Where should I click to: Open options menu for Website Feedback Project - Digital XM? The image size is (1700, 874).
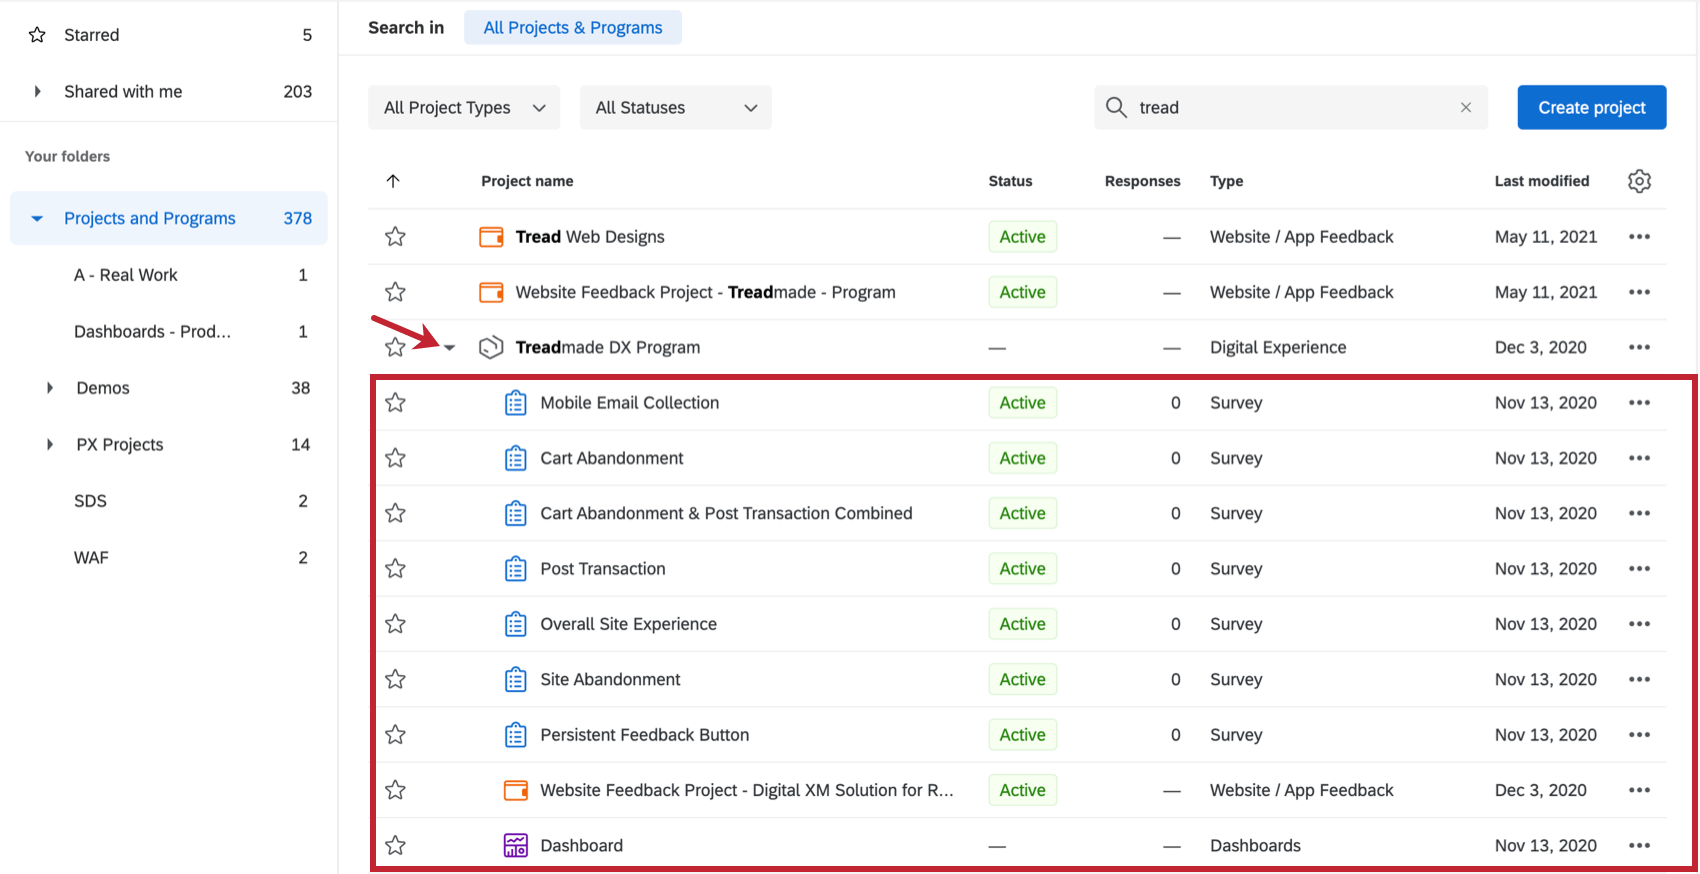tap(1639, 790)
